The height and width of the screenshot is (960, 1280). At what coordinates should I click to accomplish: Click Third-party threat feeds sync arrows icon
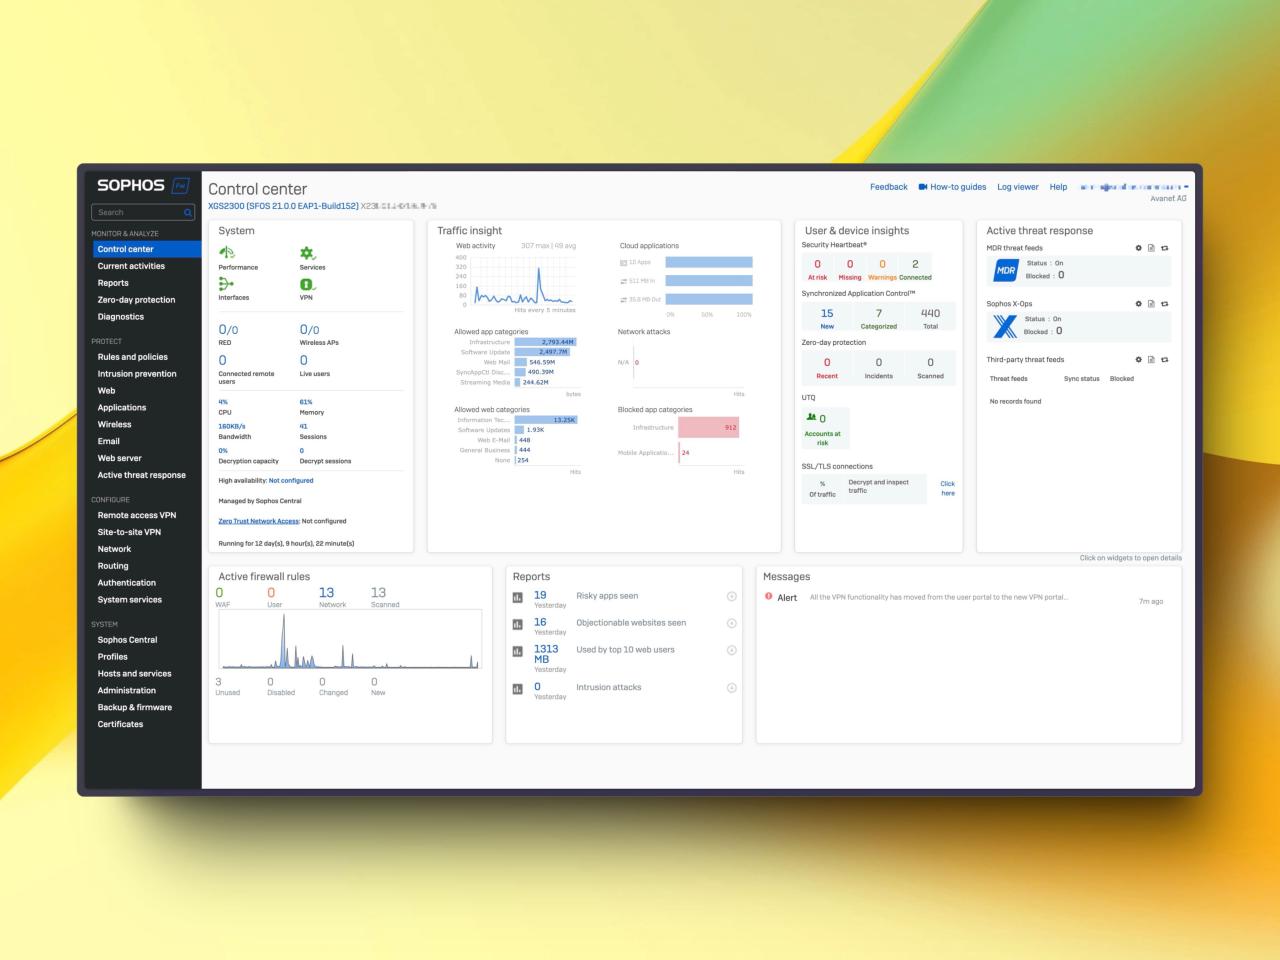point(1164,360)
